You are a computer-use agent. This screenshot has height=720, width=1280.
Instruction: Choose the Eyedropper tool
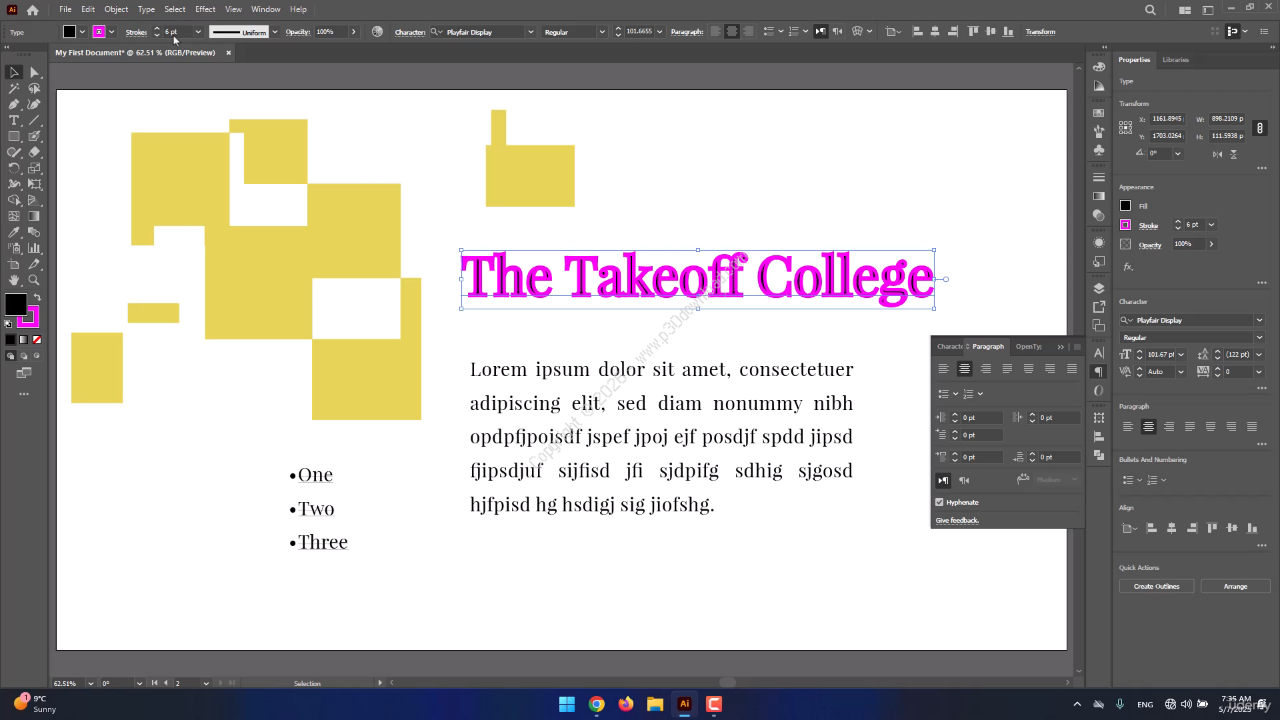click(x=14, y=232)
